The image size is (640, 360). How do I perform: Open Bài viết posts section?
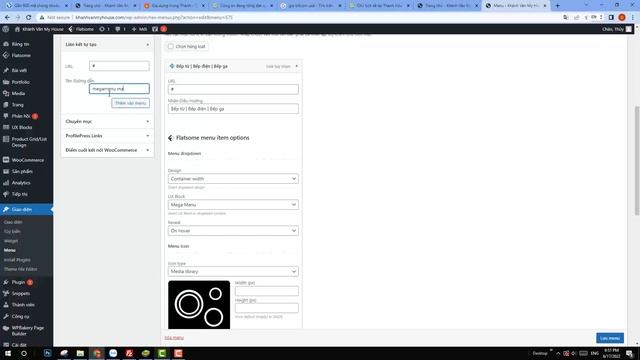click(19, 71)
